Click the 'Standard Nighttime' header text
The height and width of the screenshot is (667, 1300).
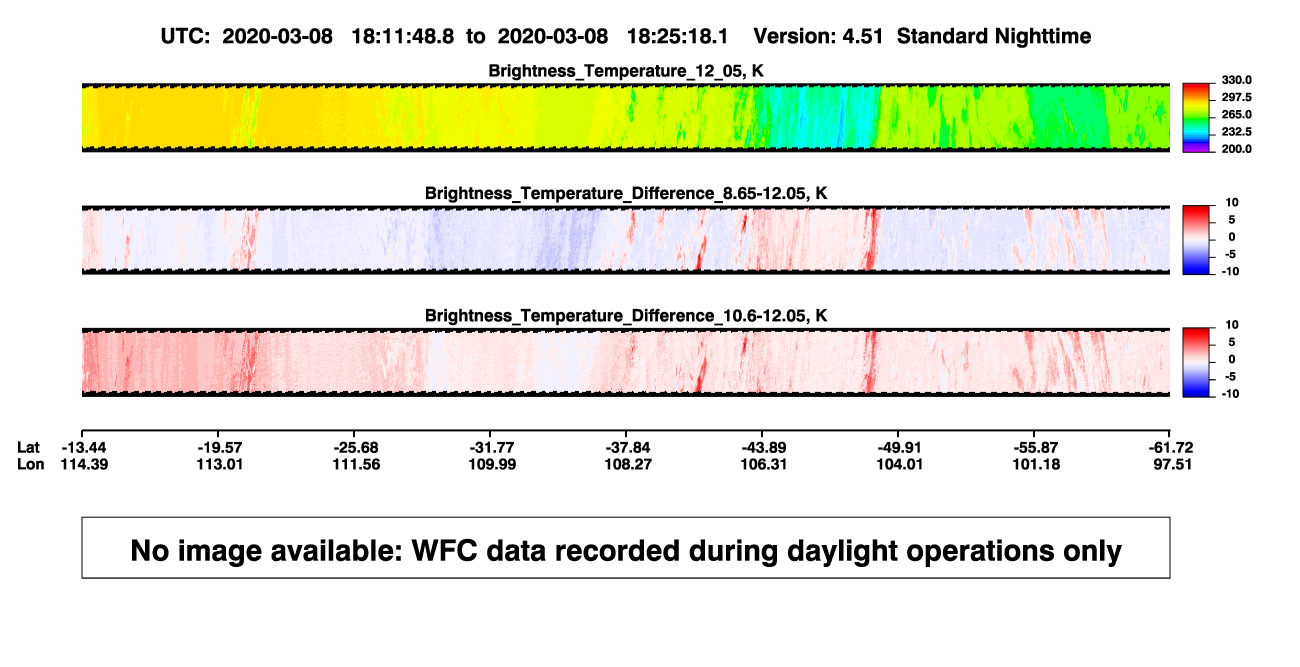(994, 36)
